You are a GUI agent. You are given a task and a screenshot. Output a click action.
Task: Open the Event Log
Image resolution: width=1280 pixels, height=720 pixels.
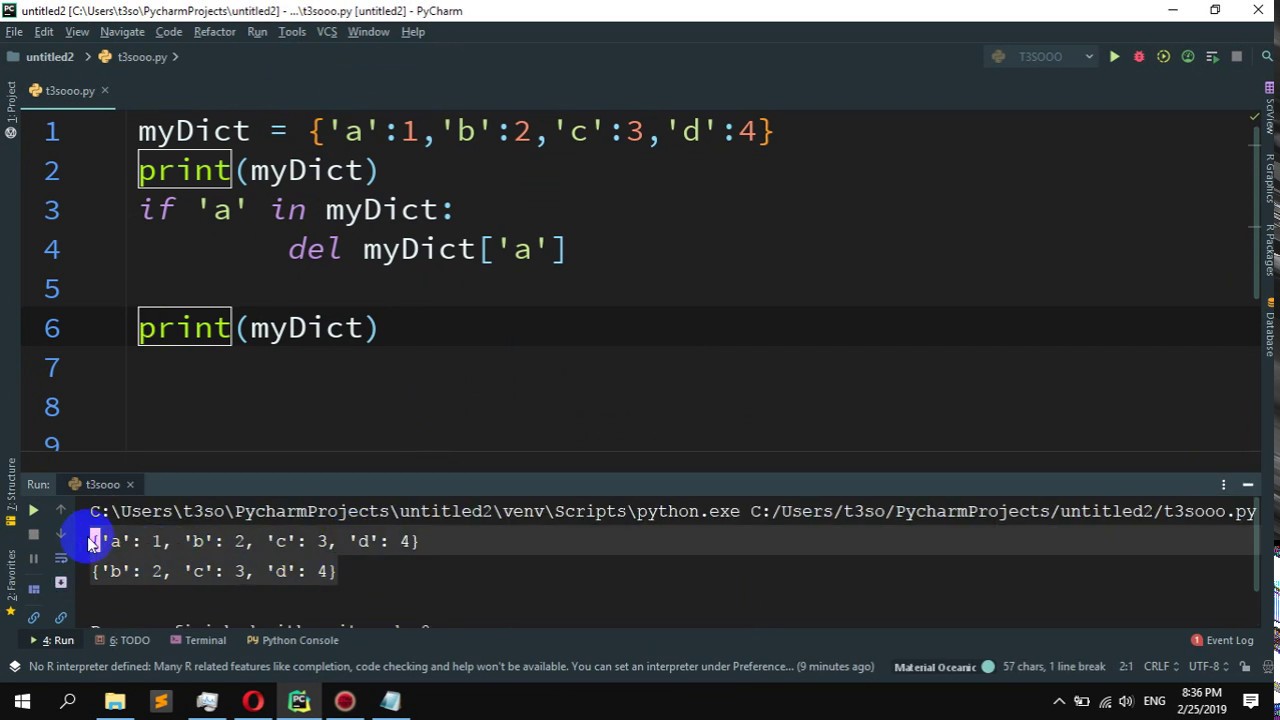tap(1222, 641)
